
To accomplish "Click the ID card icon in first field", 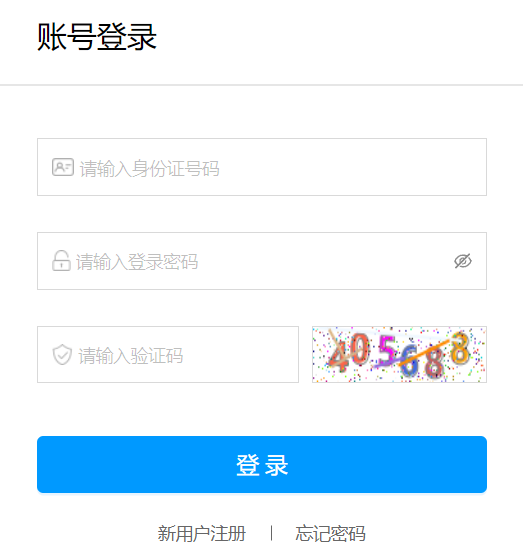I will (63, 167).
